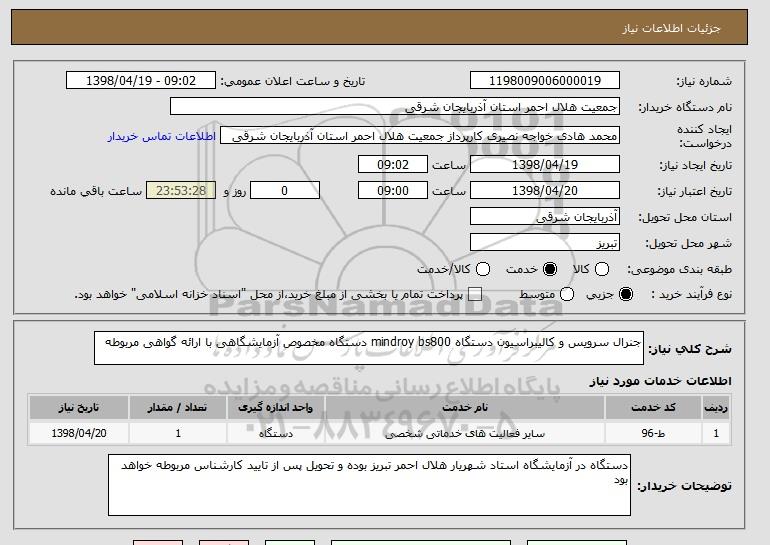Select the خدمت radio button
This screenshot has width=770, height=545.
click(x=550, y=269)
